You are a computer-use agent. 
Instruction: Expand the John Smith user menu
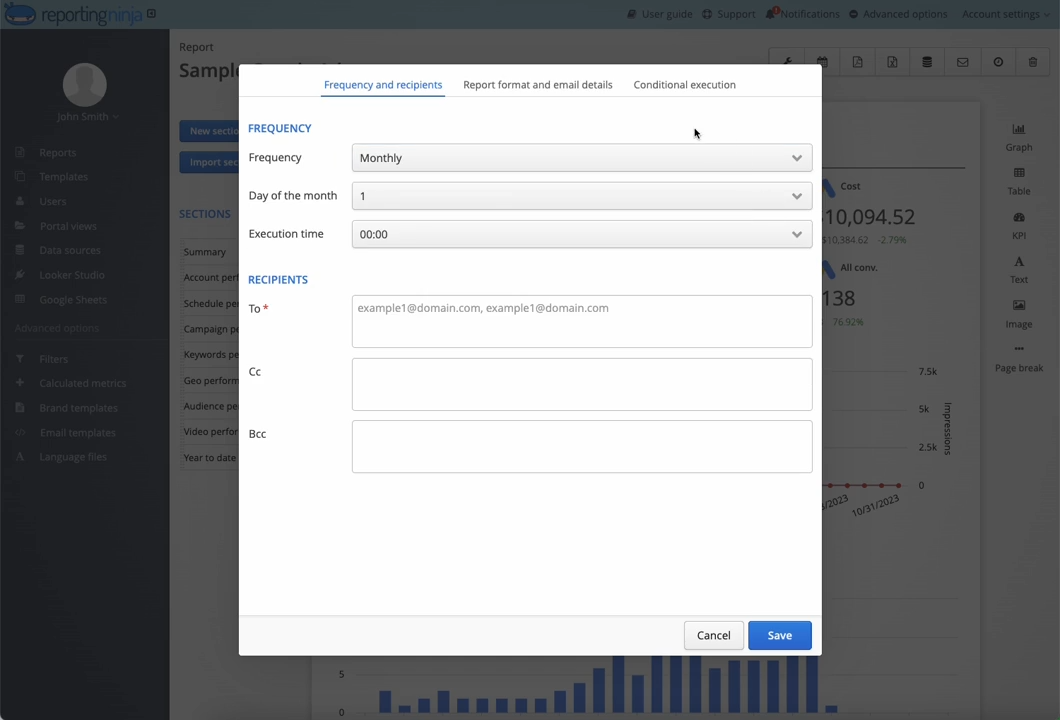click(x=88, y=116)
